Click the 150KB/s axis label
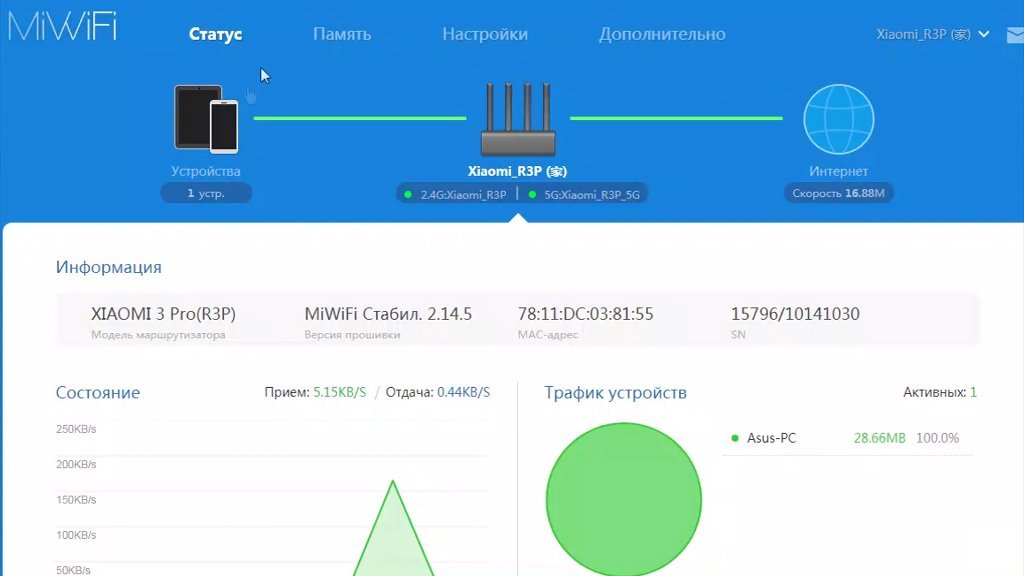The image size is (1024, 576). click(x=76, y=500)
